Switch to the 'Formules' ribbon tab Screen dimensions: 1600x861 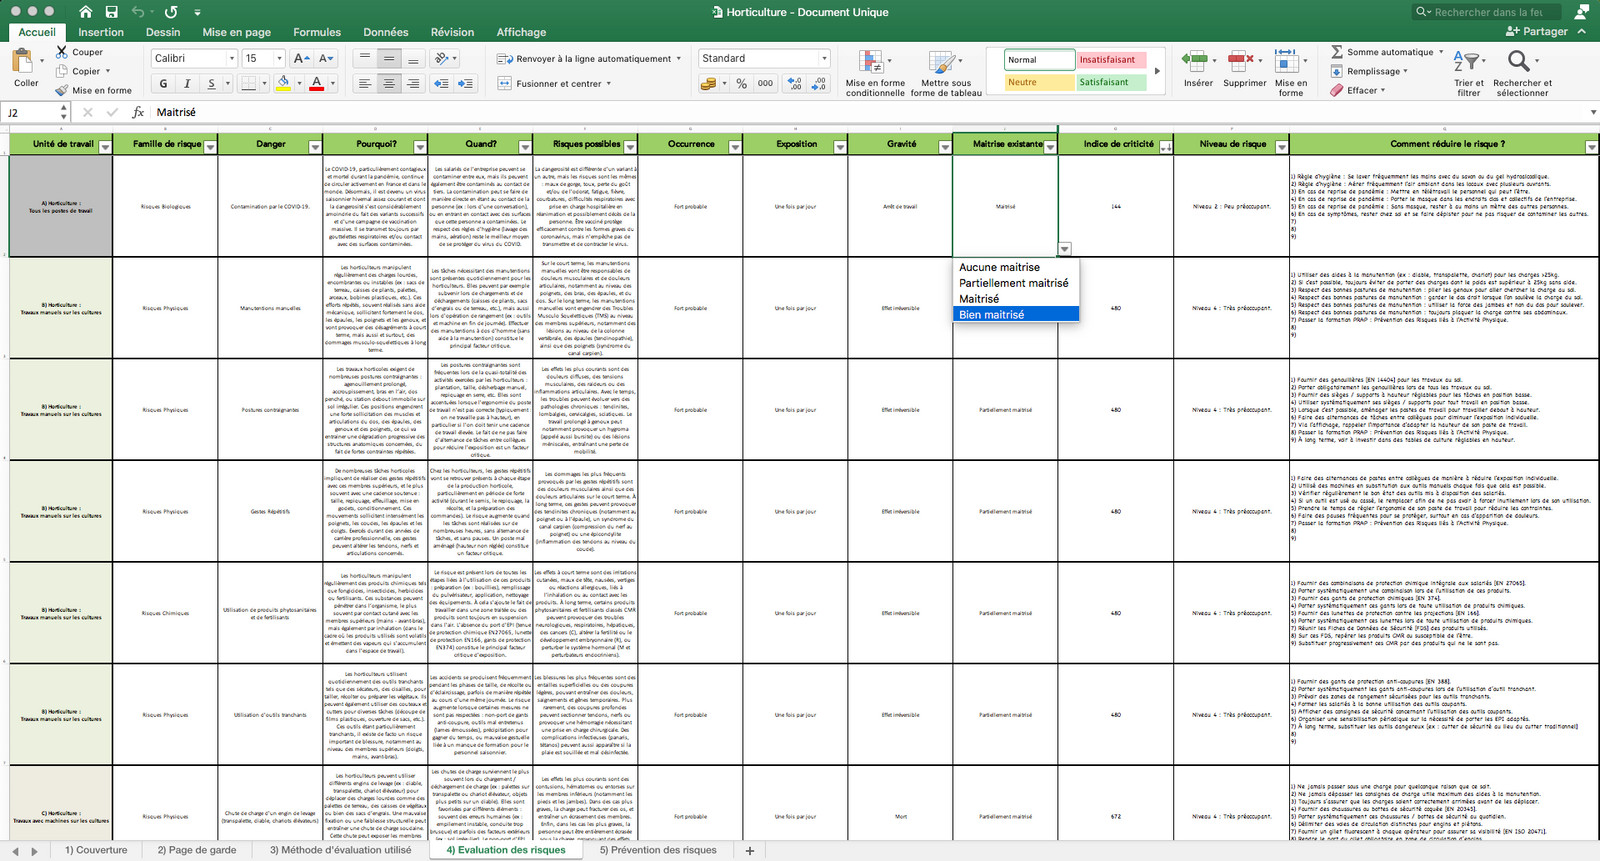tap(317, 32)
